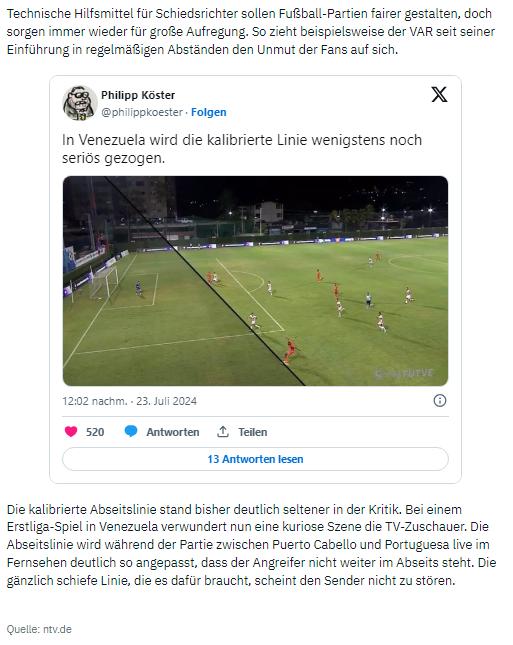Click the Teilen share label

coord(253,432)
